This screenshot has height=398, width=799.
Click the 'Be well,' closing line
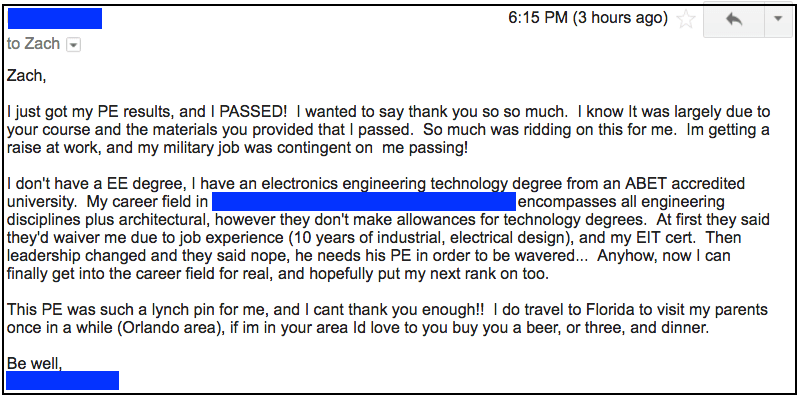35,363
